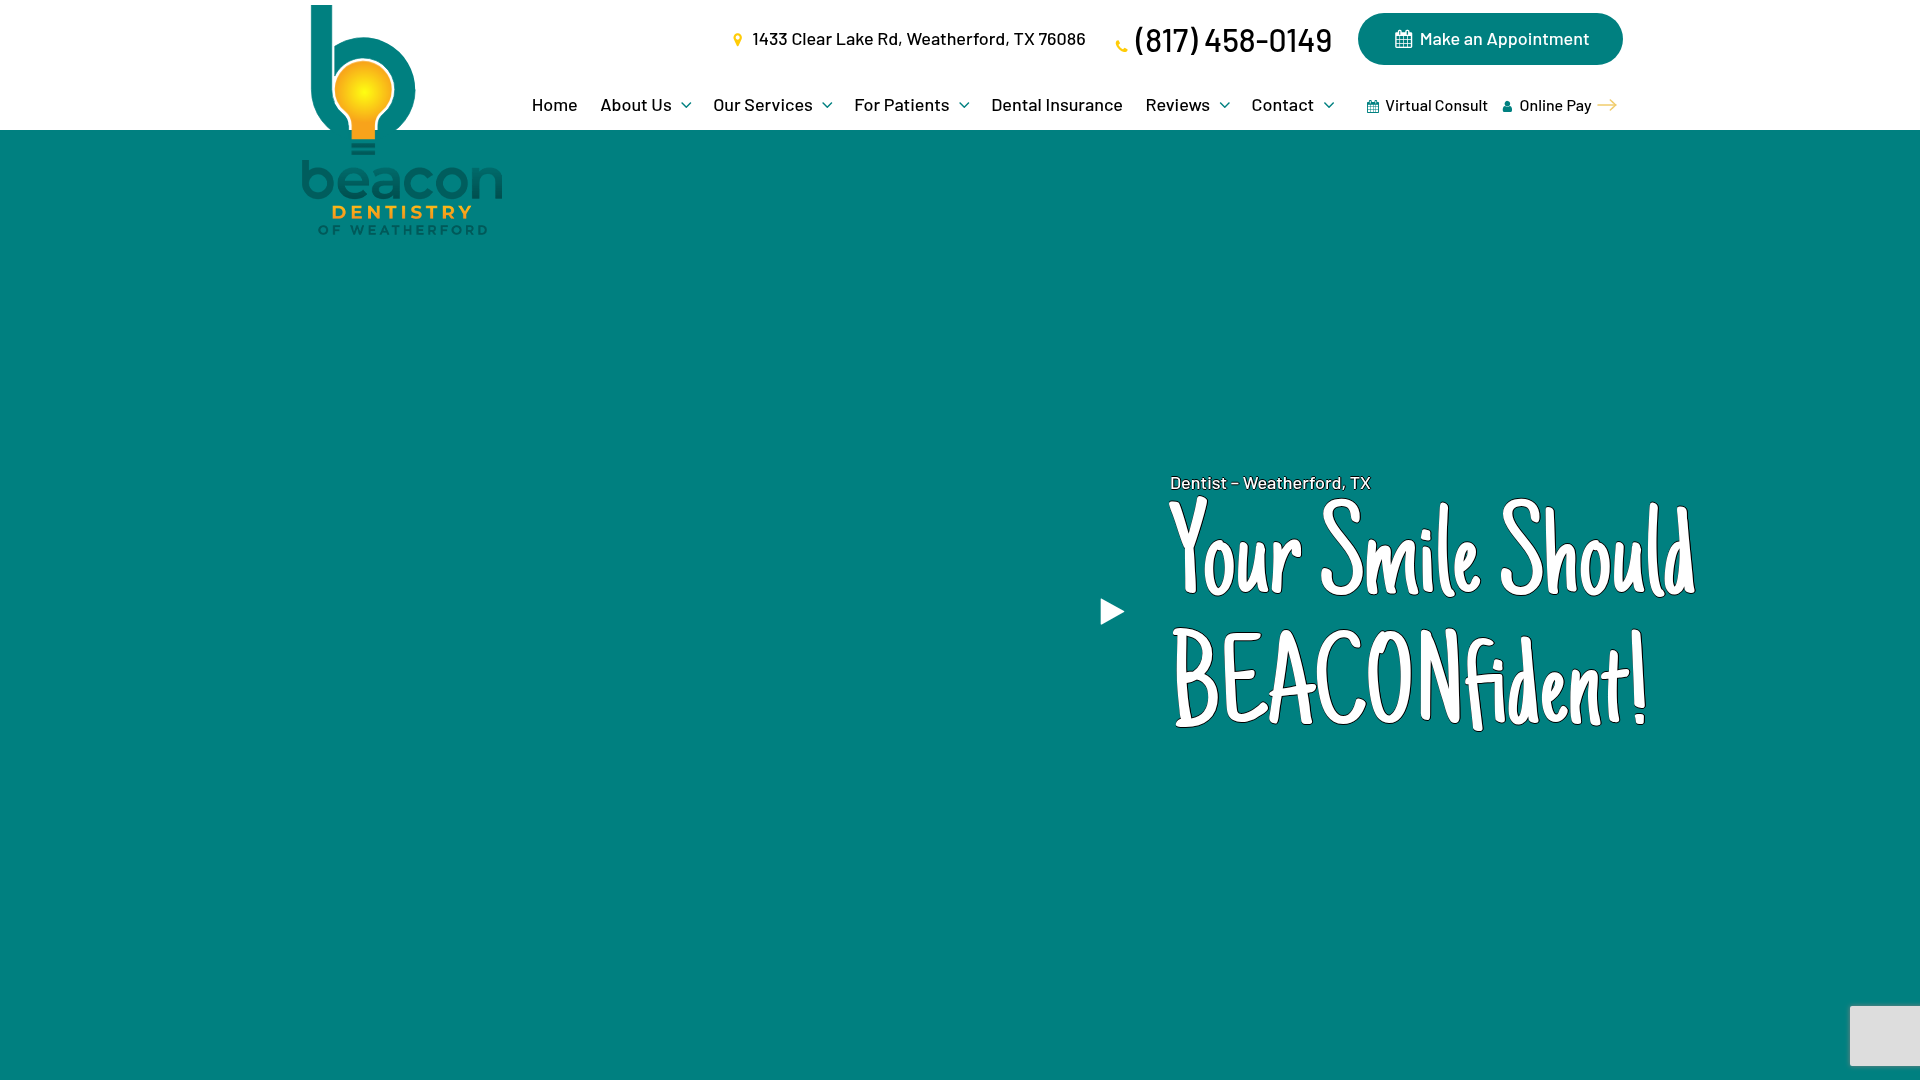Click the Online Pay person icon
Viewport: 1920px width, 1080px height.
[1507, 106]
